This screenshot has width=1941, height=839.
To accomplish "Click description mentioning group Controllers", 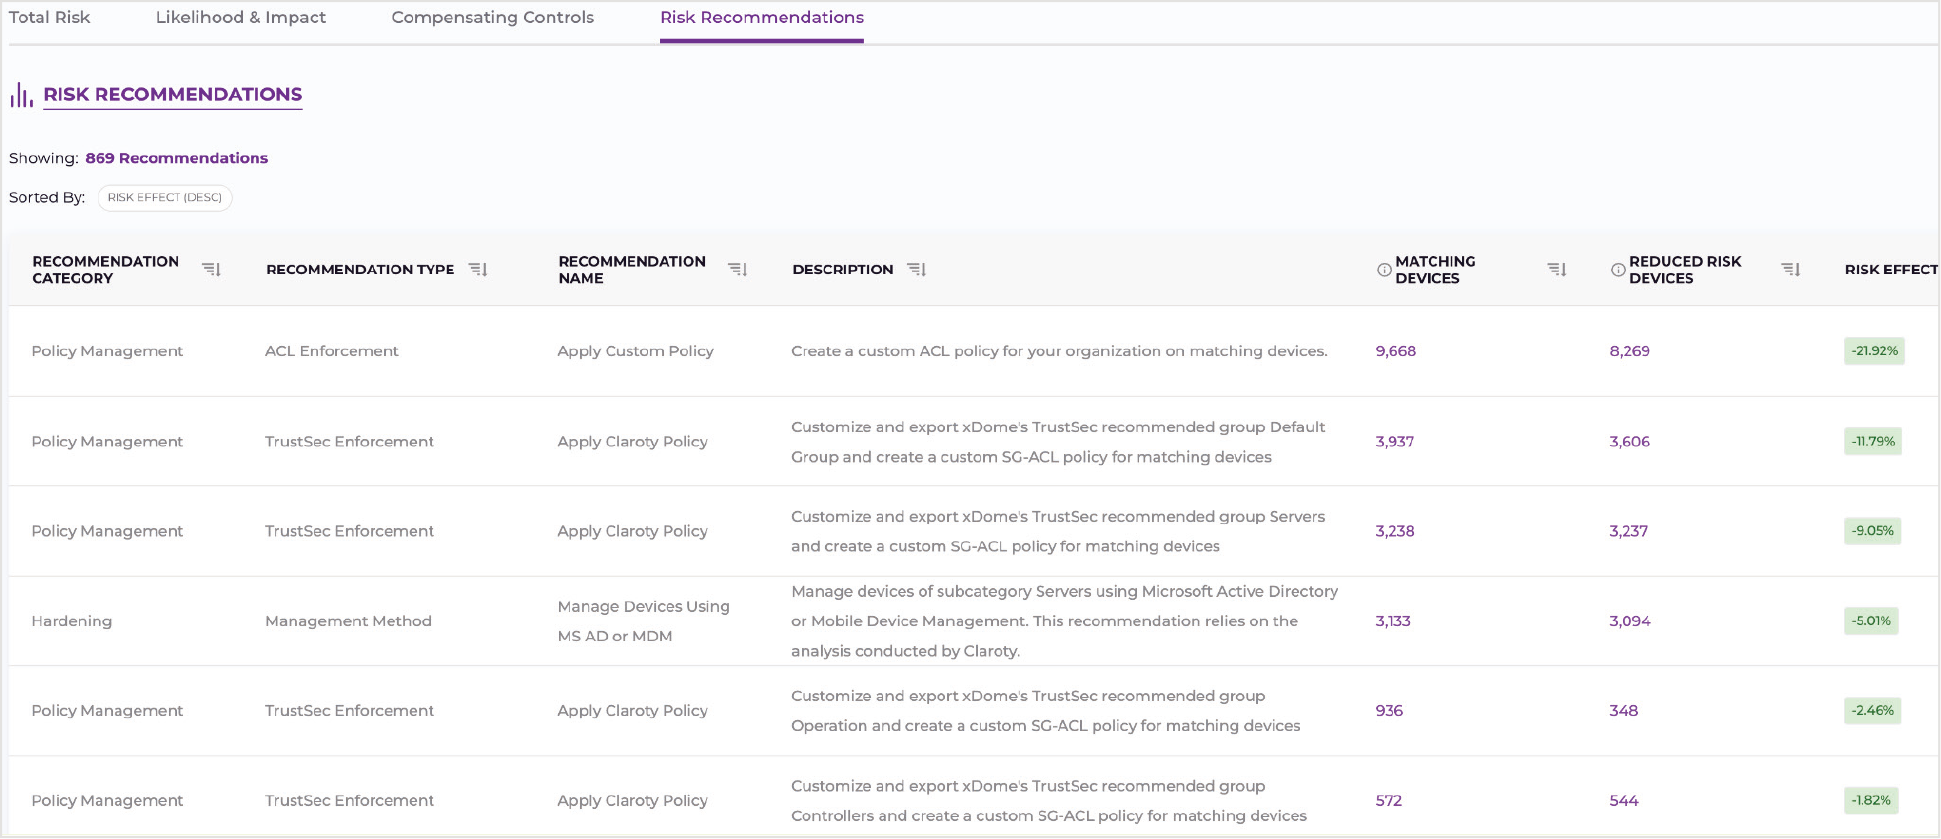I will click(x=1049, y=801).
